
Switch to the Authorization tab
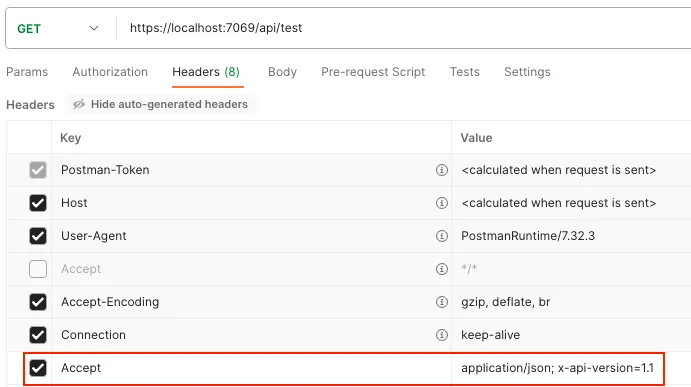pyautogui.click(x=110, y=72)
